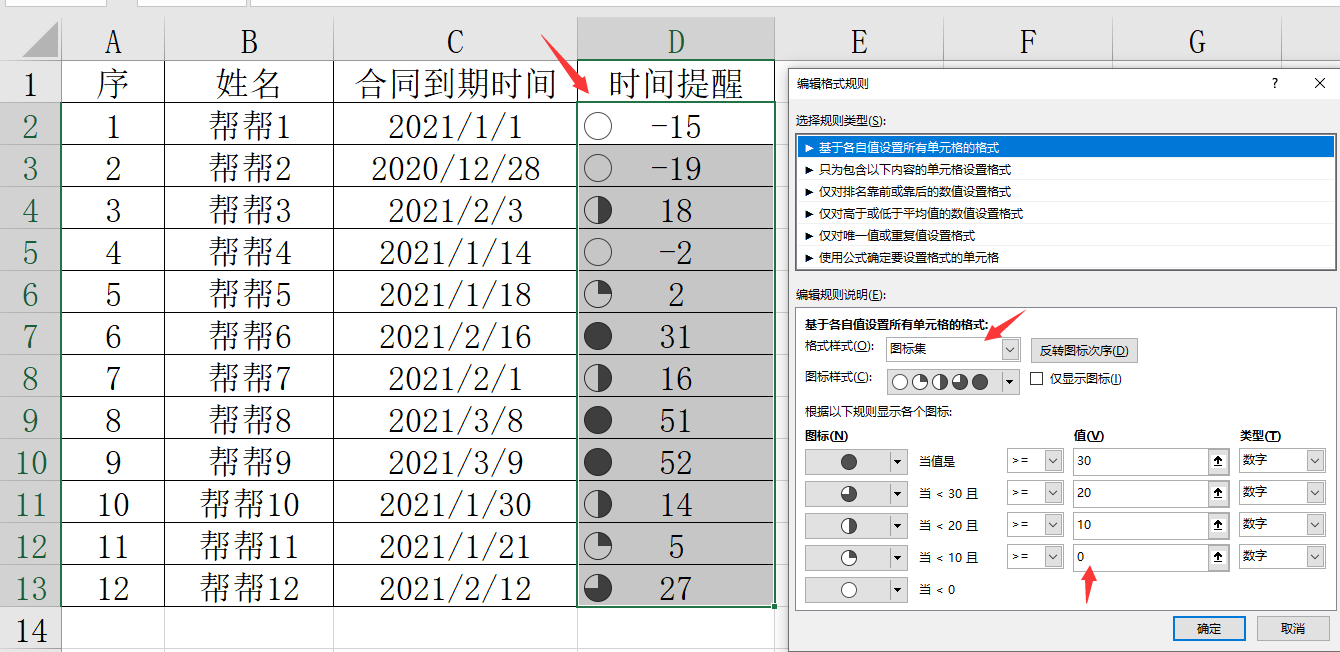This screenshot has width=1340, height=652.
Task: Click cell with date 2021/3/8
Action: click(455, 419)
